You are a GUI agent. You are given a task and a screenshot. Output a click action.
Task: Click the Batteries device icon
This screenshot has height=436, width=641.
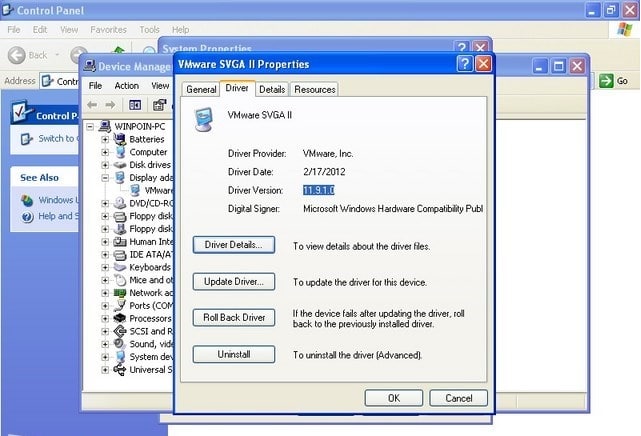(120, 139)
